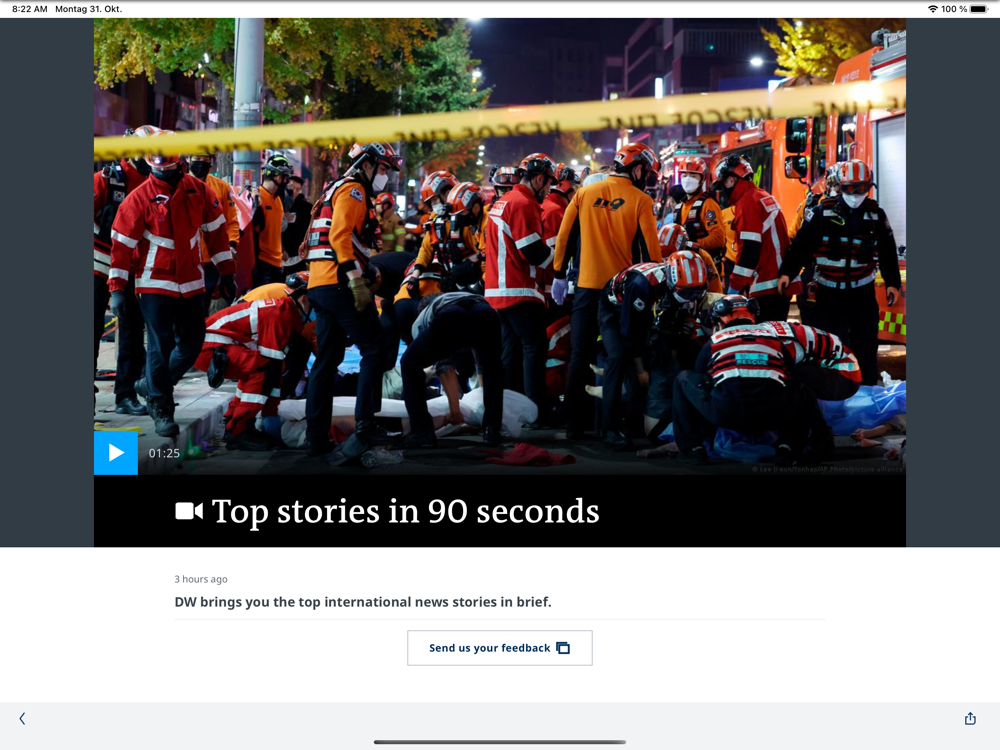Click the 100 % battery percentage text

[954, 9]
